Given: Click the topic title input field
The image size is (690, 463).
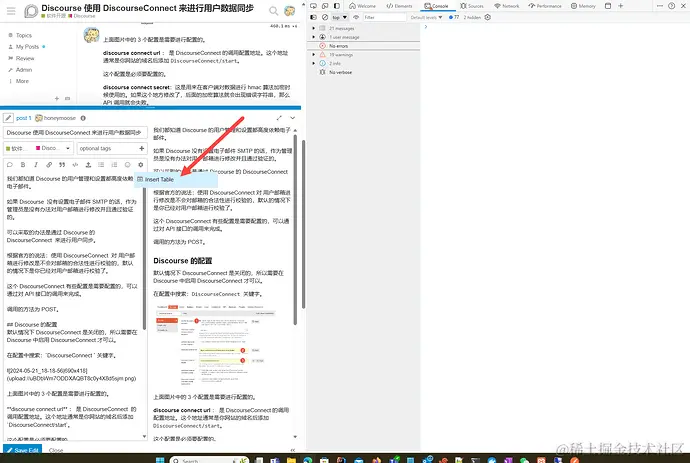Looking at the screenshot, I should pyautogui.click(x=75, y=132).
